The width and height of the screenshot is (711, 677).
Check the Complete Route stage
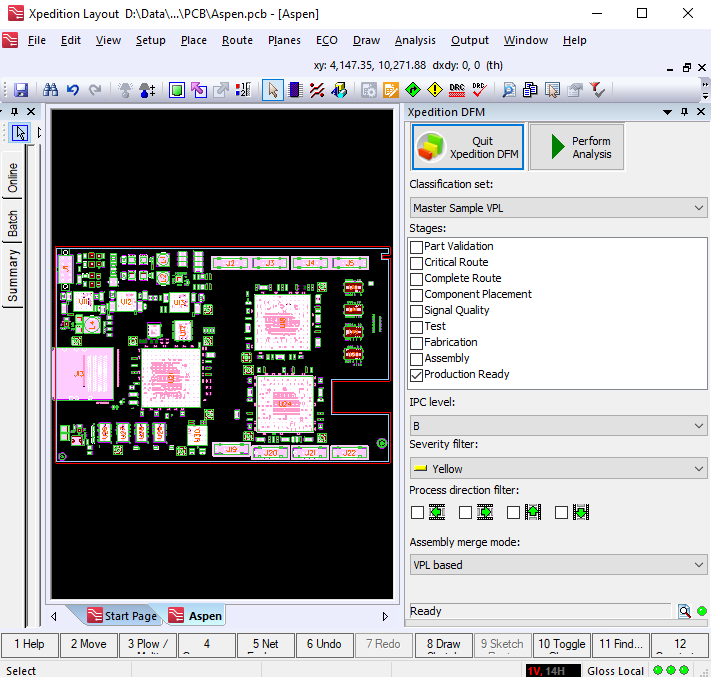click(416, 279)
